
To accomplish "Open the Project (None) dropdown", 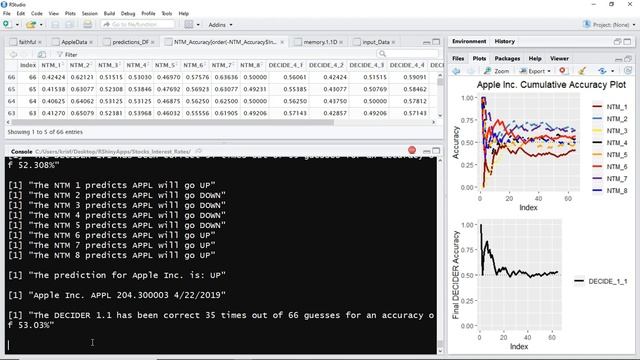I will pyautogui.click(x=610, y=24).
